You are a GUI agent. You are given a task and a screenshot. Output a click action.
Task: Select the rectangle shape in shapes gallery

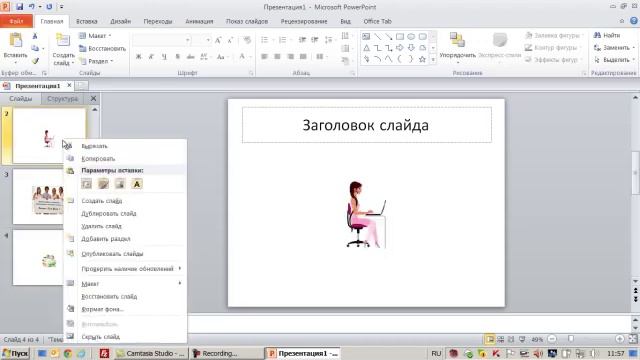[x=400, y=37]
